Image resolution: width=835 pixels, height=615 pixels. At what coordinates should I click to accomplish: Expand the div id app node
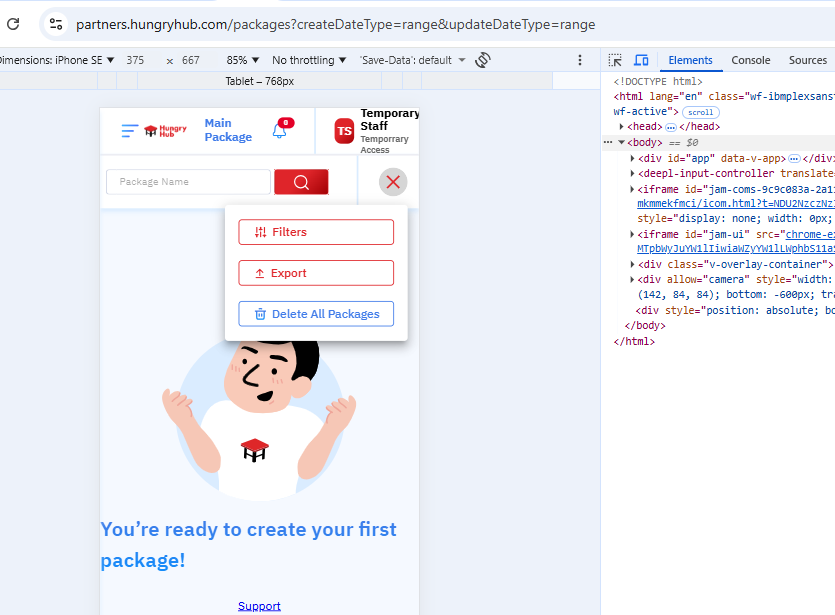pyautogui.click(x=633, y=158)
